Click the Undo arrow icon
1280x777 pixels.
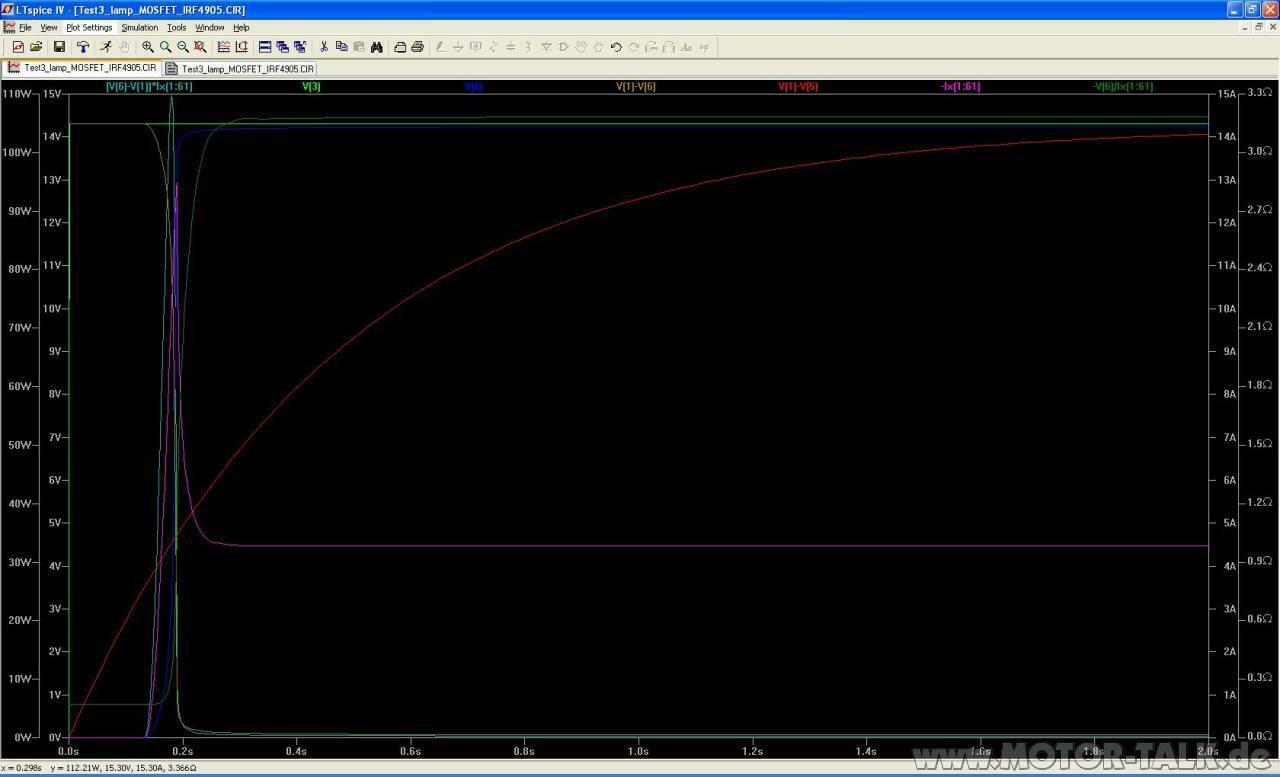tap(616, 47)
